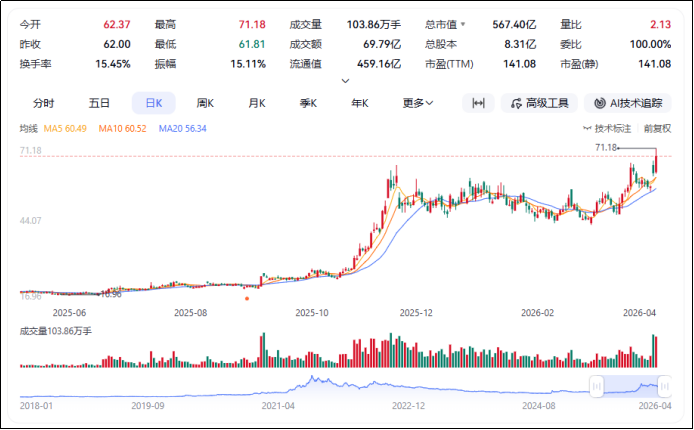694x430 pixels.
Task: Switch to 分时 intraday tab
Action: click(43, 103)
